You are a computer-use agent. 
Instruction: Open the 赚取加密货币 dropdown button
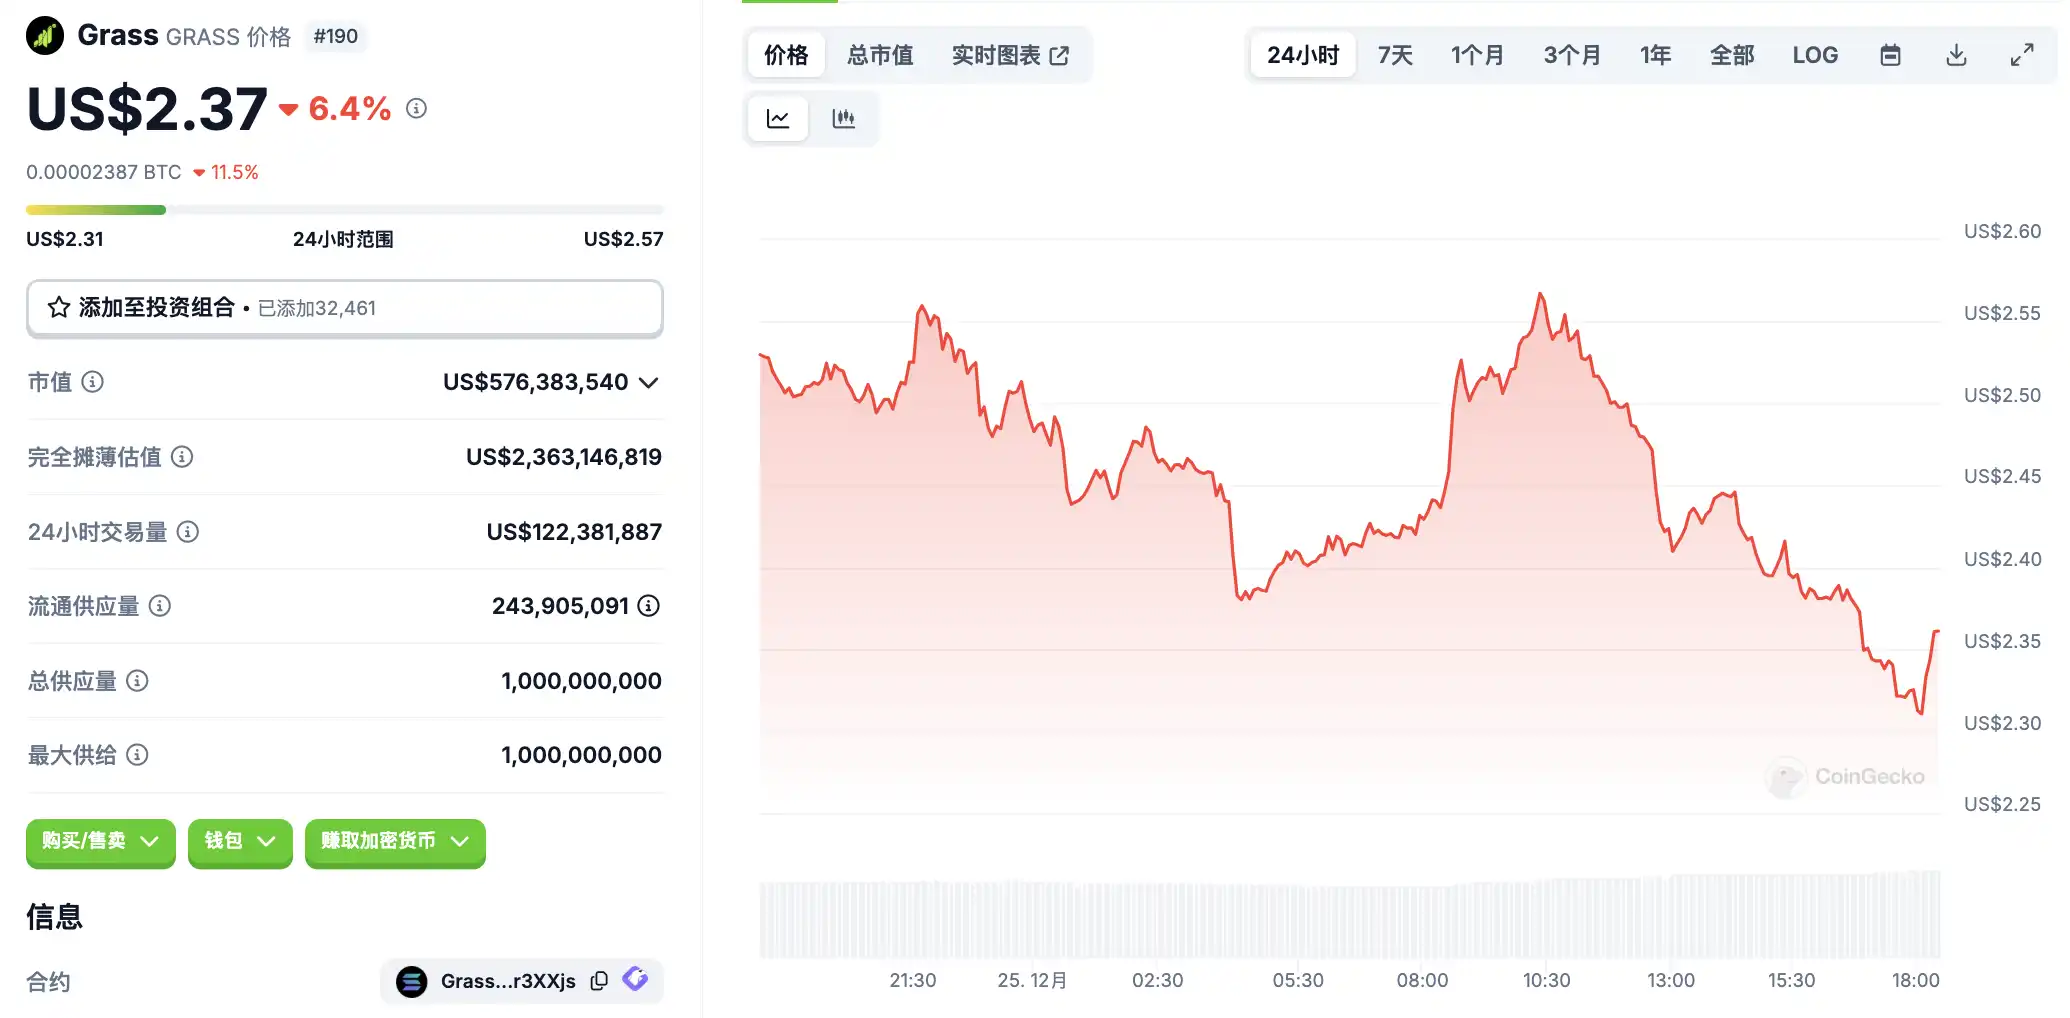pos(395,842)
